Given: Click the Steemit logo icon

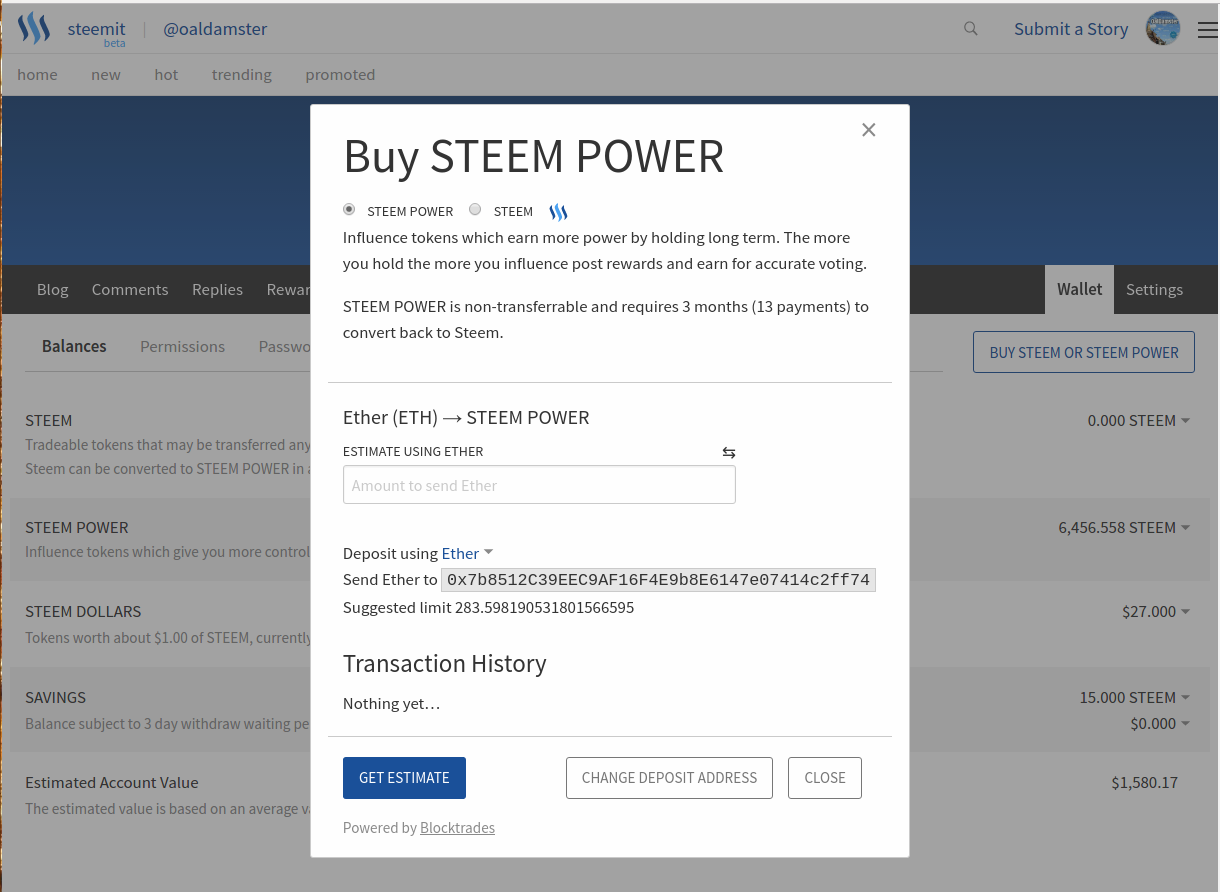Looking at the screenshot, I should (x=34, y=29).
